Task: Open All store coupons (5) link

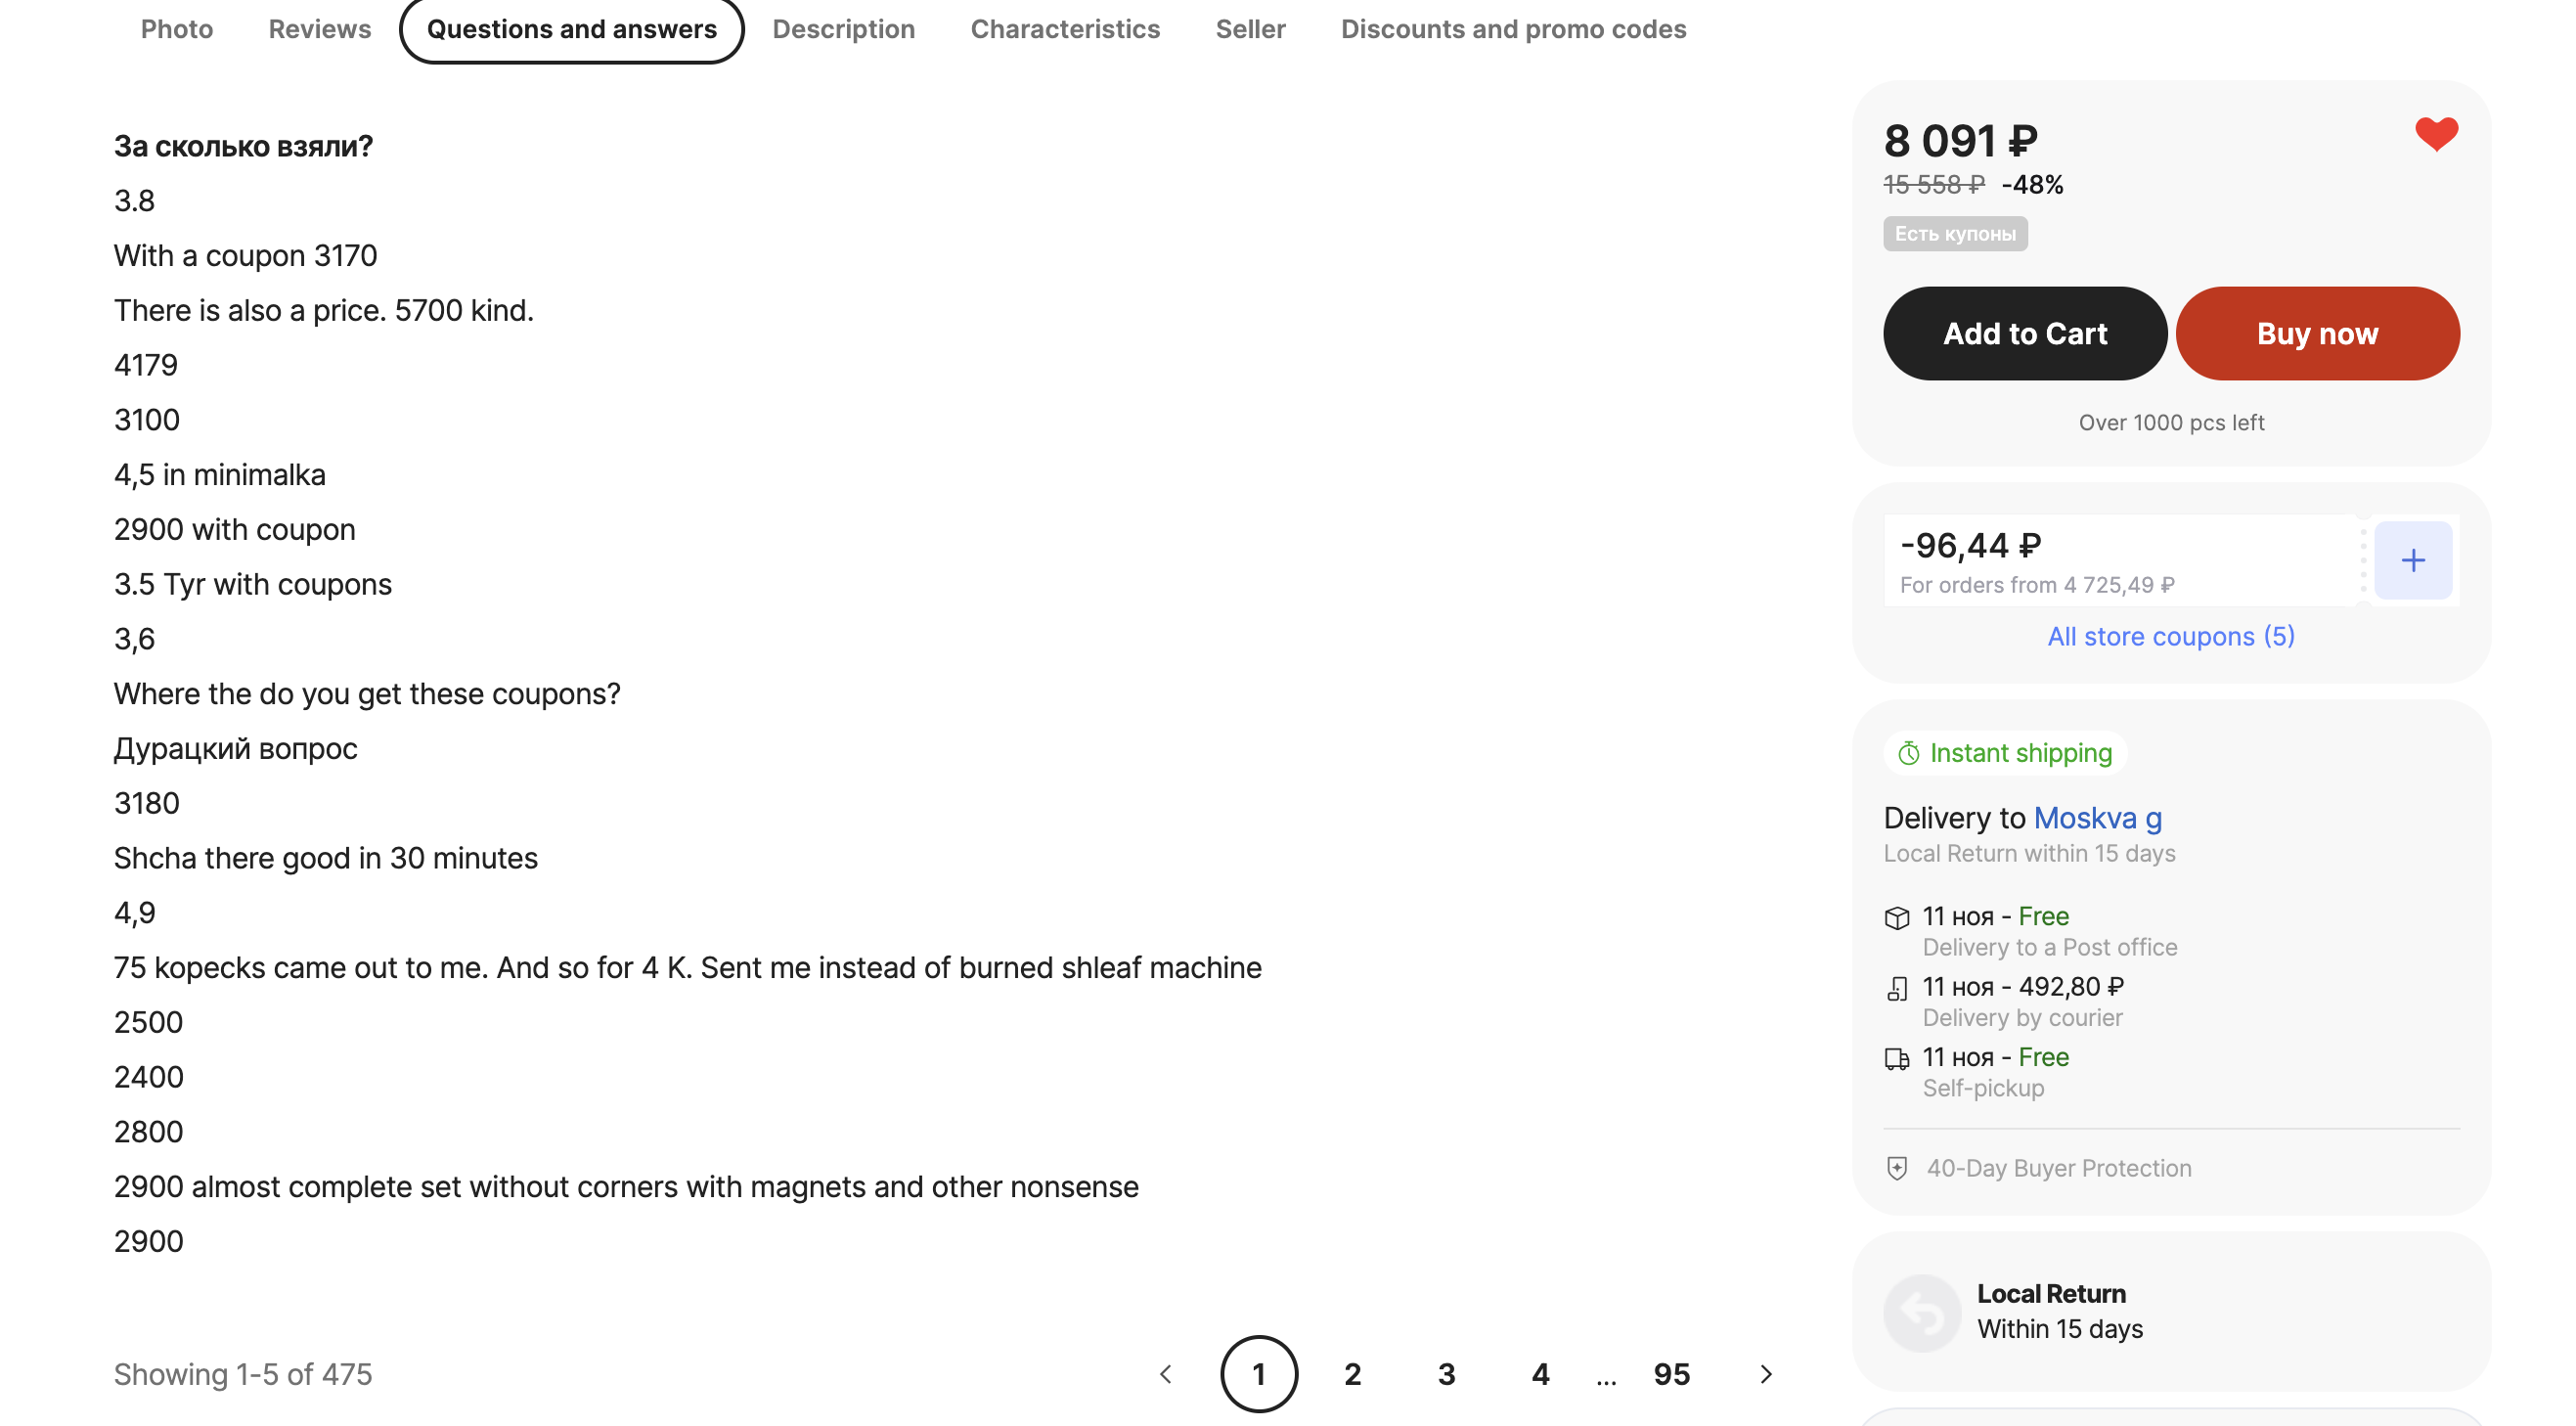Action: click(x=2170, y=636)
